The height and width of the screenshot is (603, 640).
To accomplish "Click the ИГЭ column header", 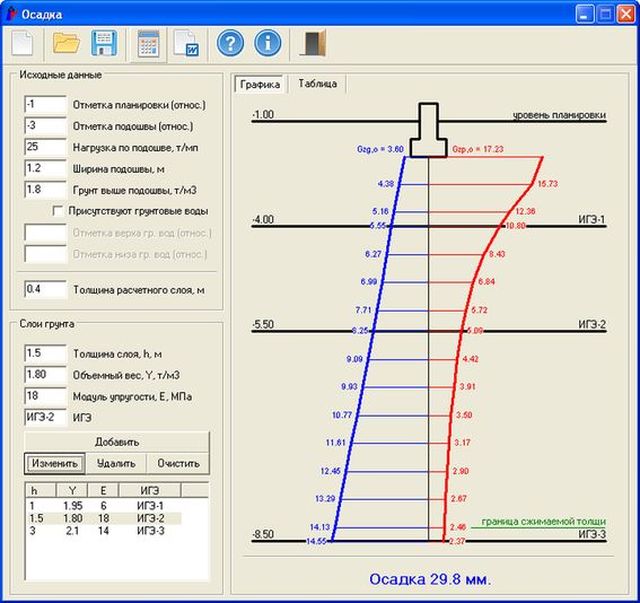I will (150, 490).
